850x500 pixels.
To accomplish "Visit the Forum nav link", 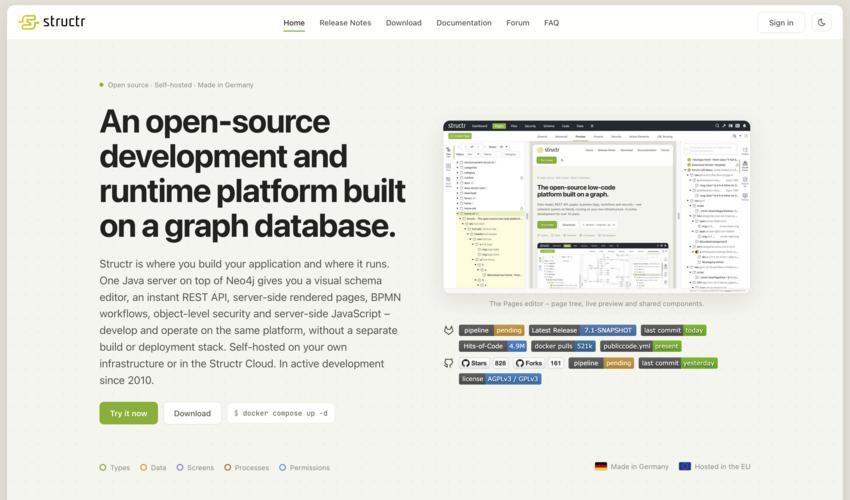I will point(518,23).
